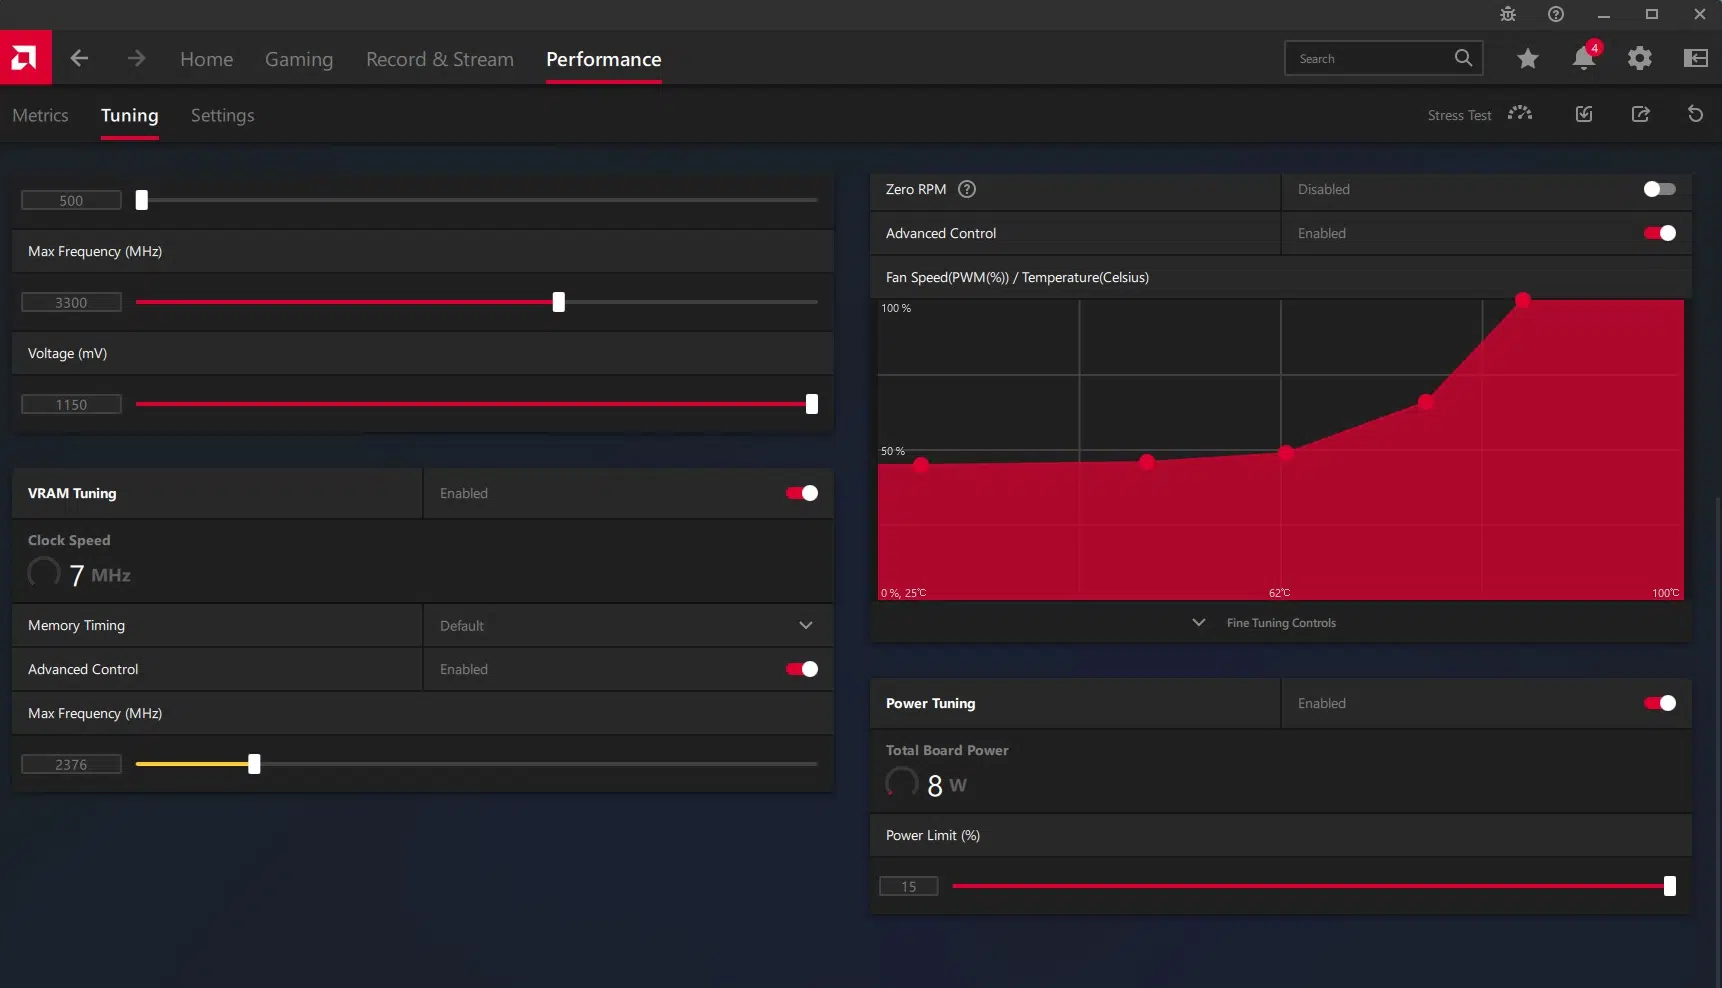Open notifications bell icon
The height and width of the screenshot is (988, 1722).
click(1584, 58)
